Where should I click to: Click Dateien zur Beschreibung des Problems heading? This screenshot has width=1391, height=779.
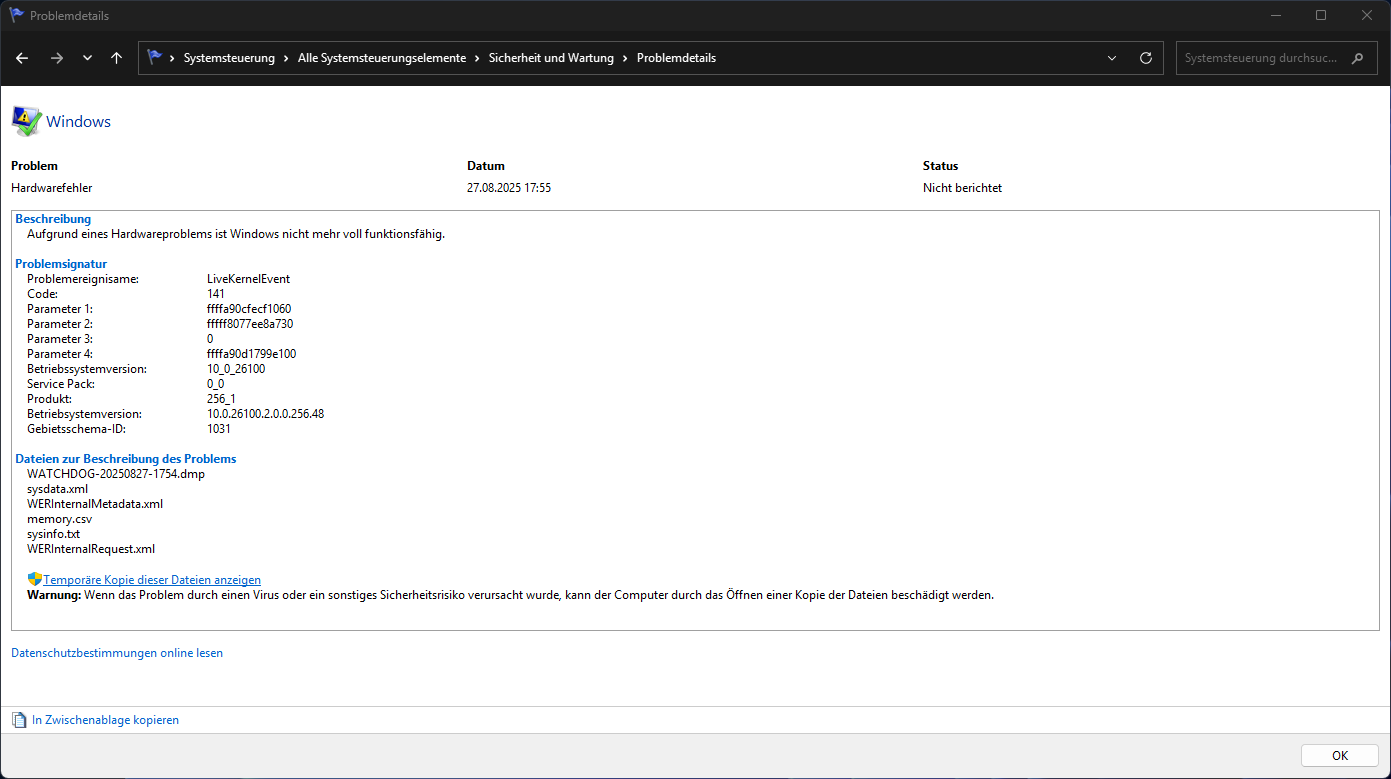126,459
